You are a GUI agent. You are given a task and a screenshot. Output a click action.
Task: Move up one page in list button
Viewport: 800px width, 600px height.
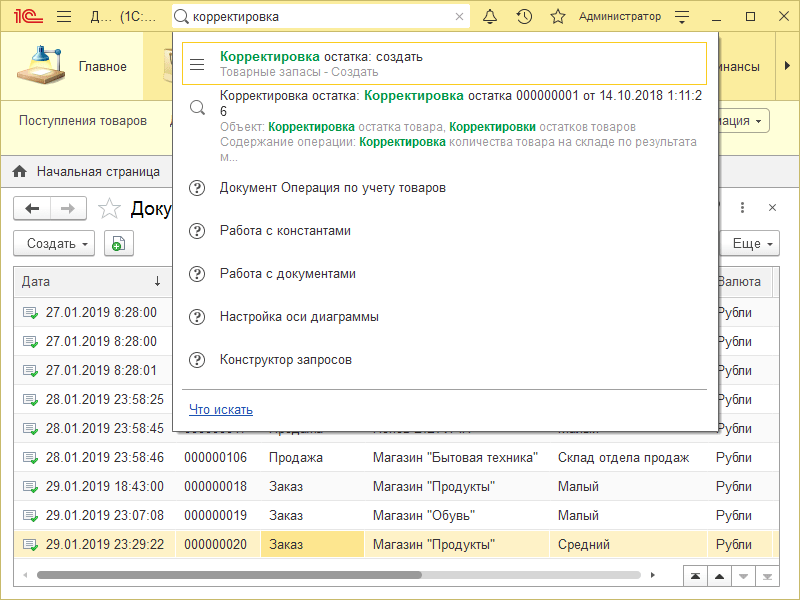point(719,576)
